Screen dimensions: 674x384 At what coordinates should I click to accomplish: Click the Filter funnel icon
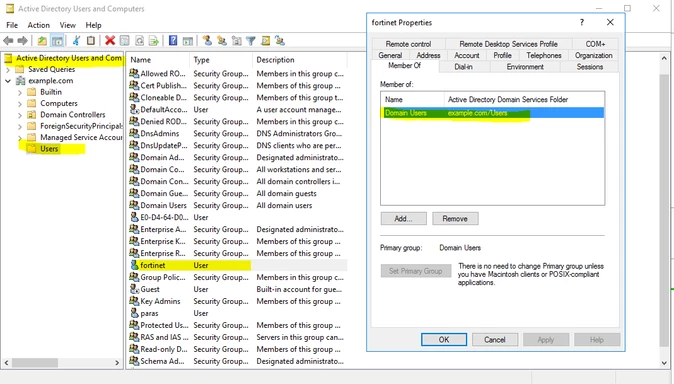[x=251, y=41]
